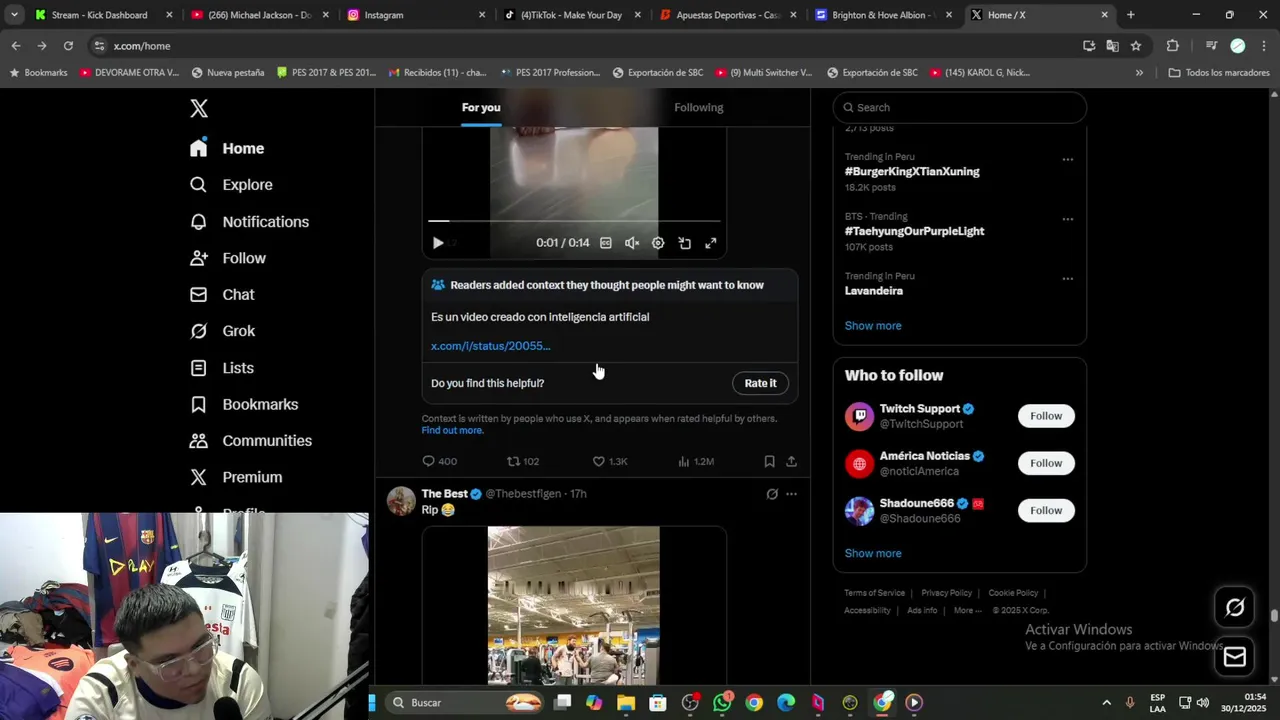
Task: Bookmark this page with the star icon
Action: tap(1136, 46)
